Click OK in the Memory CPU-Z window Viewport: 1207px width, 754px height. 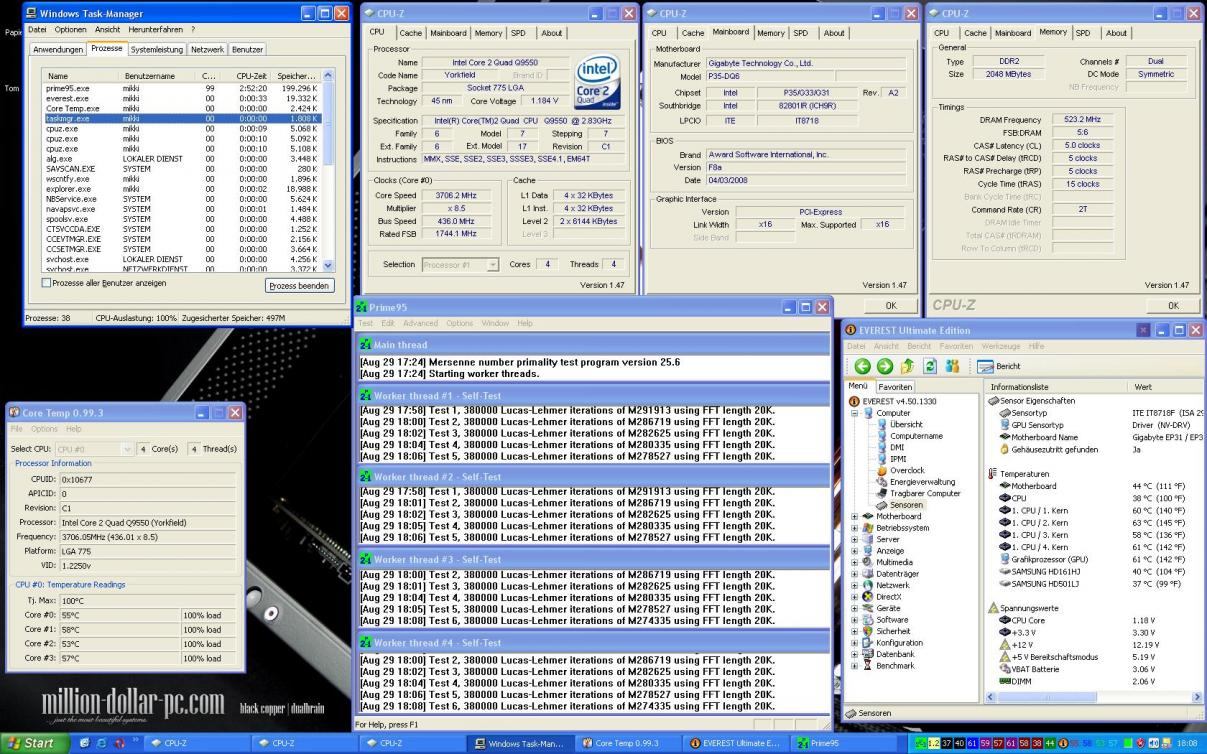pos(1174,305)
